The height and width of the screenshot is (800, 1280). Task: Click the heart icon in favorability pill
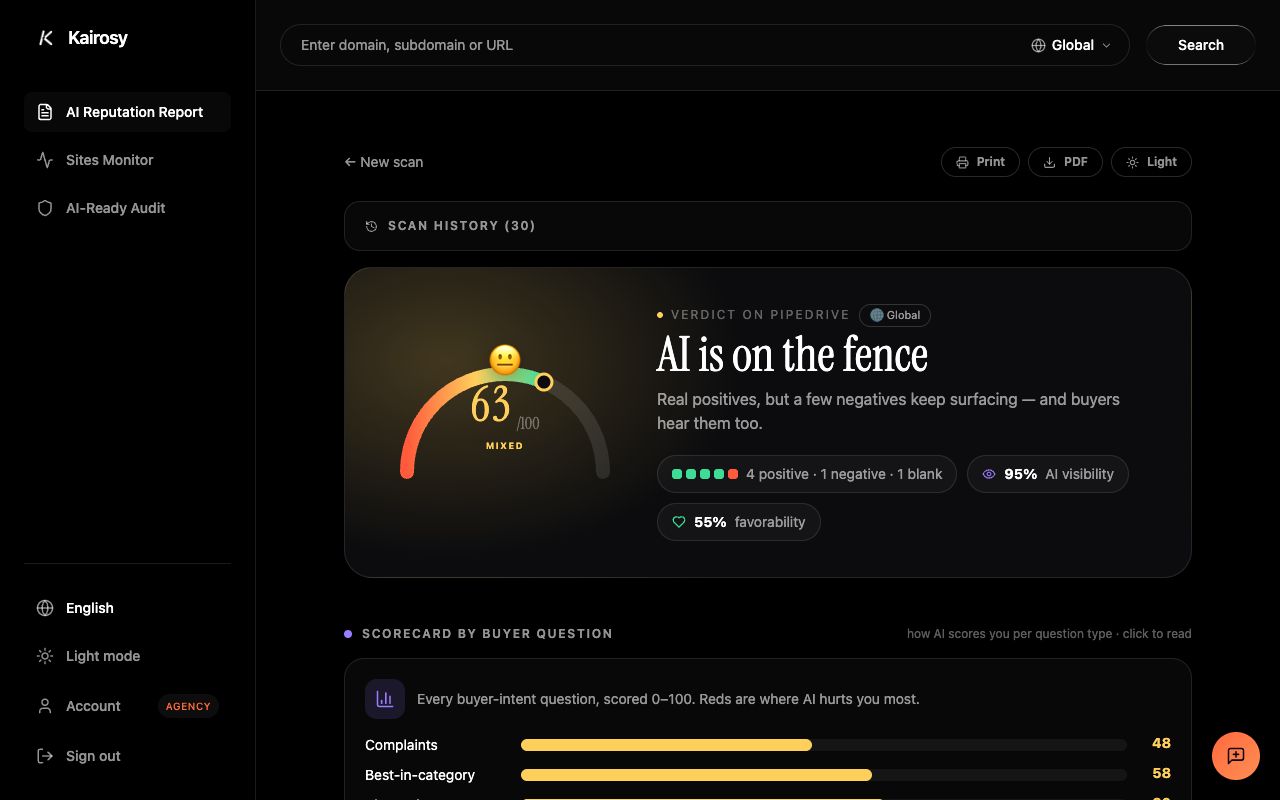pyautogui.click(x=679, y=522)
